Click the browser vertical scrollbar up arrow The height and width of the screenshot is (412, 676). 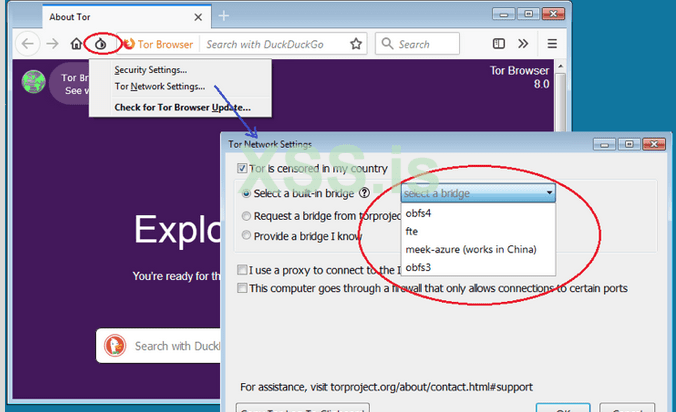(560, 66)
